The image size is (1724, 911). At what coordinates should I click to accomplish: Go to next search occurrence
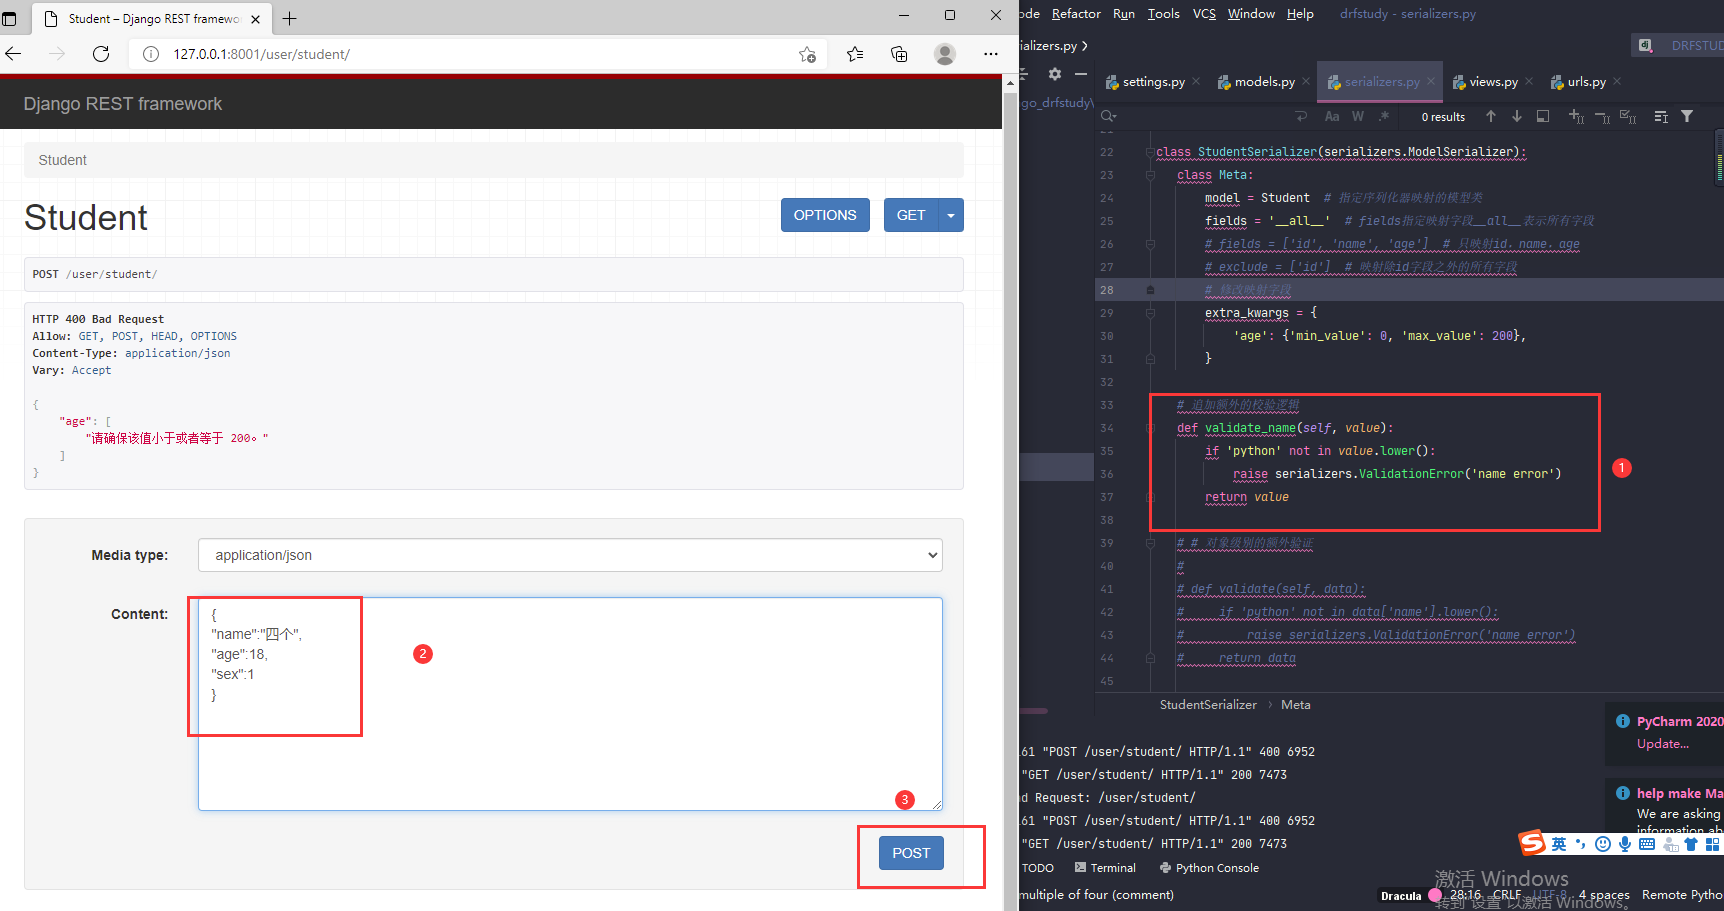pos(1517,117)
